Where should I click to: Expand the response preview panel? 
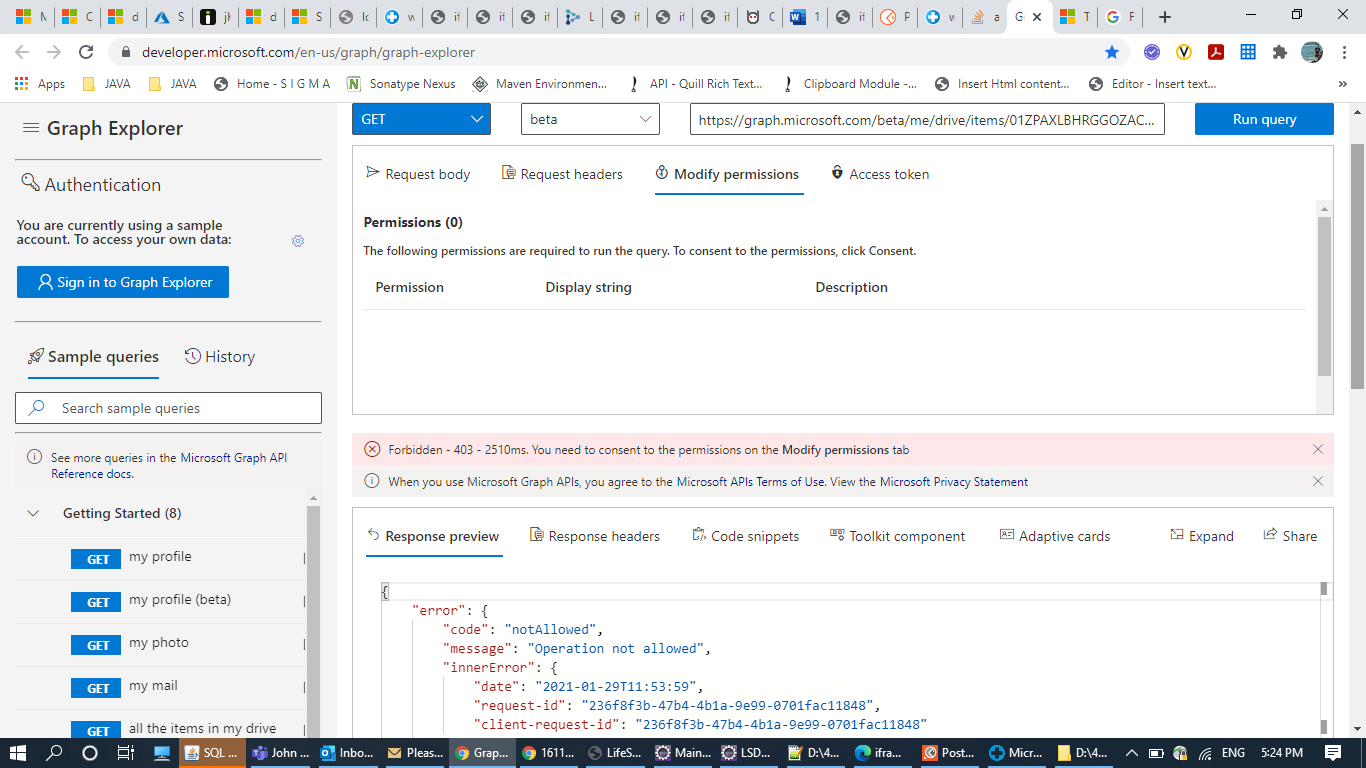[1202, 536]
